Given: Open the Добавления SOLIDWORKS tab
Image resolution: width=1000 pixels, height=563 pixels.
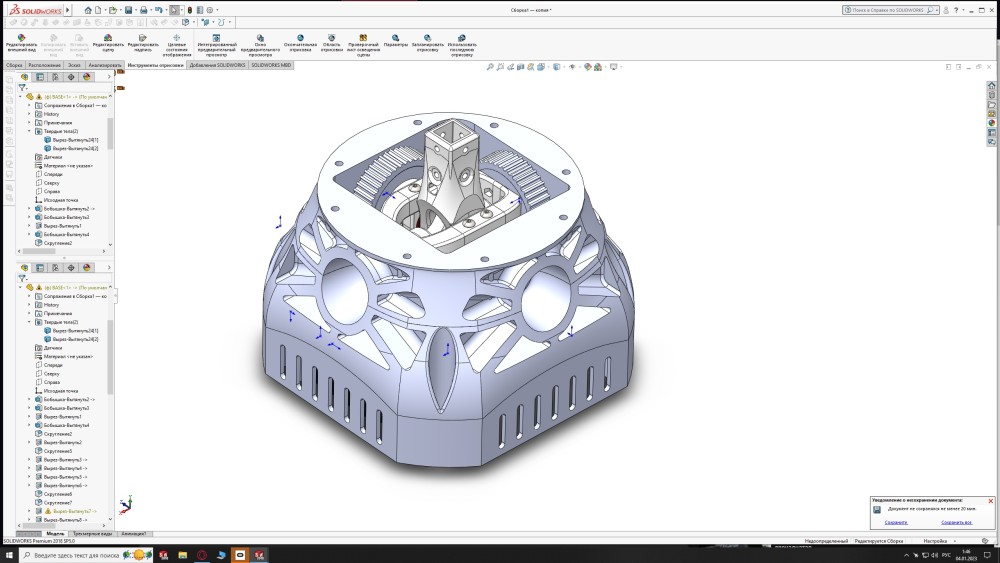Looking at the screenshot, I should click(x=217, y=64).
